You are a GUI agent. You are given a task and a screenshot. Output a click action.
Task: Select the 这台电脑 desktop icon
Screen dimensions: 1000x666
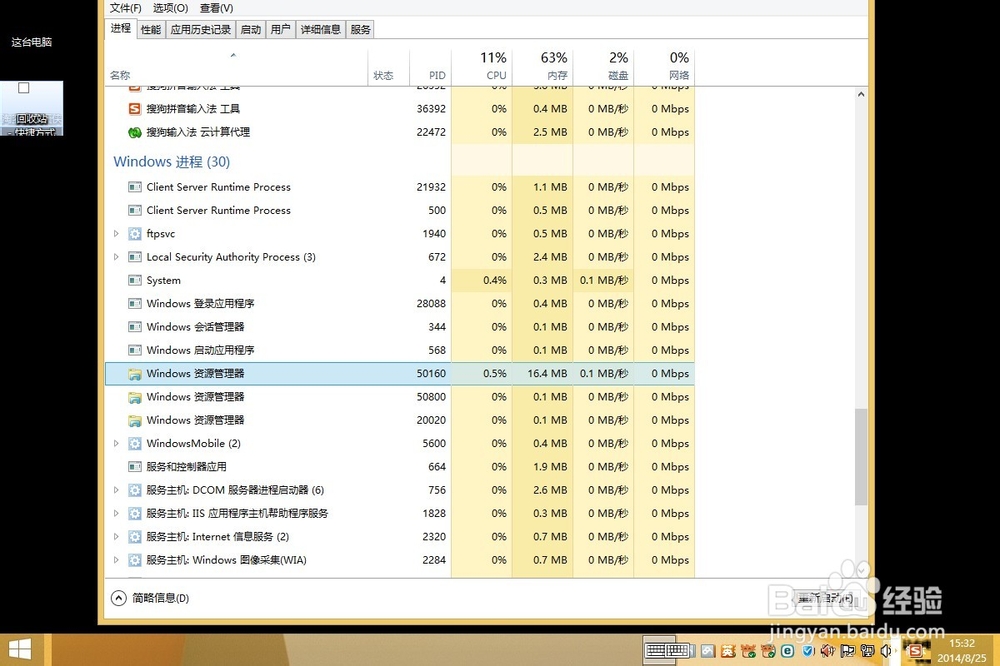[x=31, y=42]
